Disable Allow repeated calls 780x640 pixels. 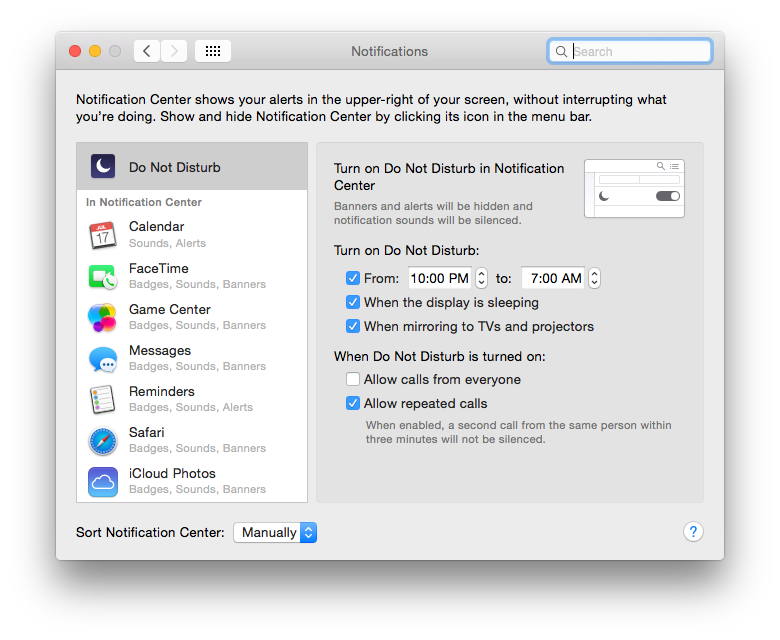click(353, 403)
